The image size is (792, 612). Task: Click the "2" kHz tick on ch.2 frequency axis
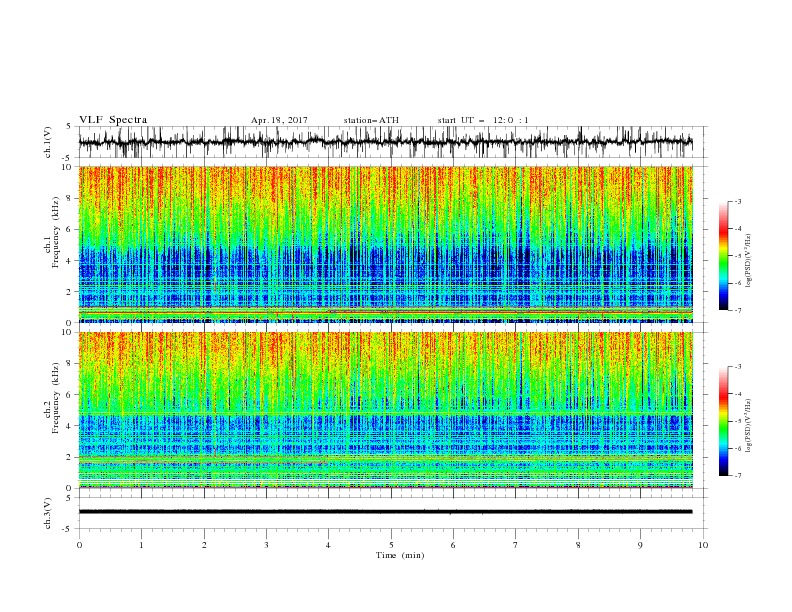pyautogui.click(x=70, y=457)
